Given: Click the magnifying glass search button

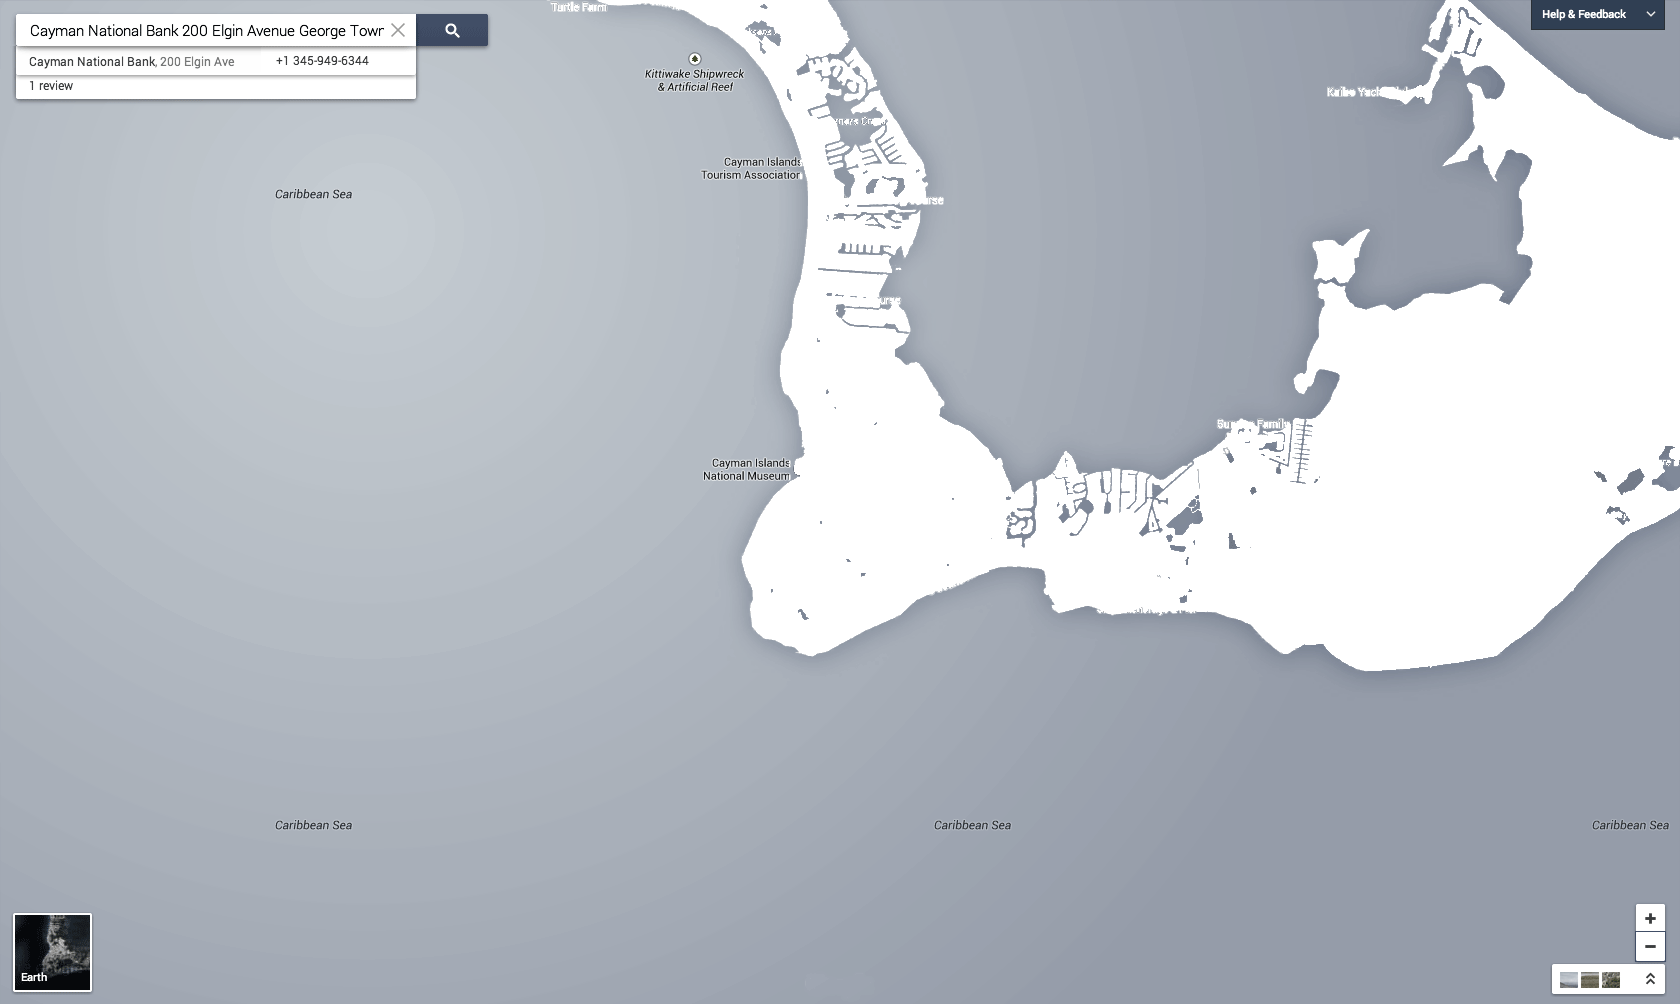Looking at the screenshot, I should pos(452,30).
